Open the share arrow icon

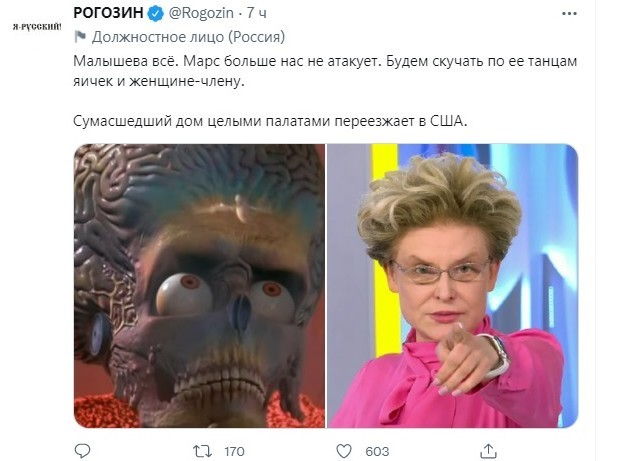click(488, 451)
